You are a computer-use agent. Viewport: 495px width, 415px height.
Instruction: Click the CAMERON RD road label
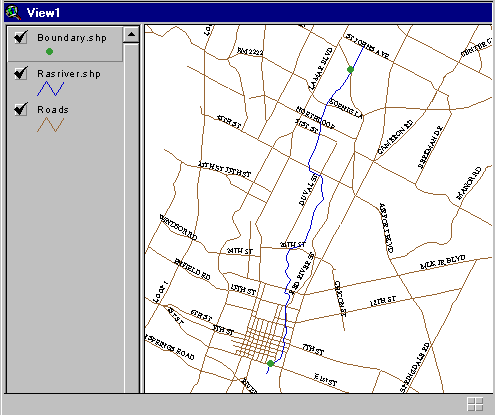(x=395, y=137)
